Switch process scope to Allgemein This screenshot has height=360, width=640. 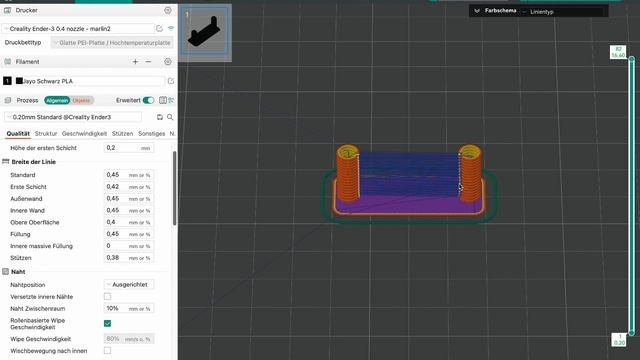tap(57, 100)
